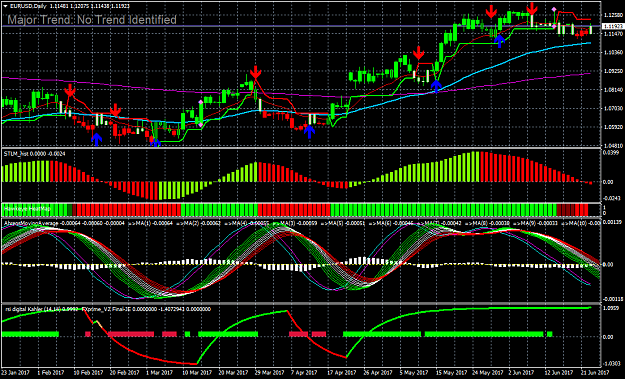This screenshot has height=379, width=625.
Task: Open the chart menu triangle beside EURUSD,Daily
Action: (5, 6)
